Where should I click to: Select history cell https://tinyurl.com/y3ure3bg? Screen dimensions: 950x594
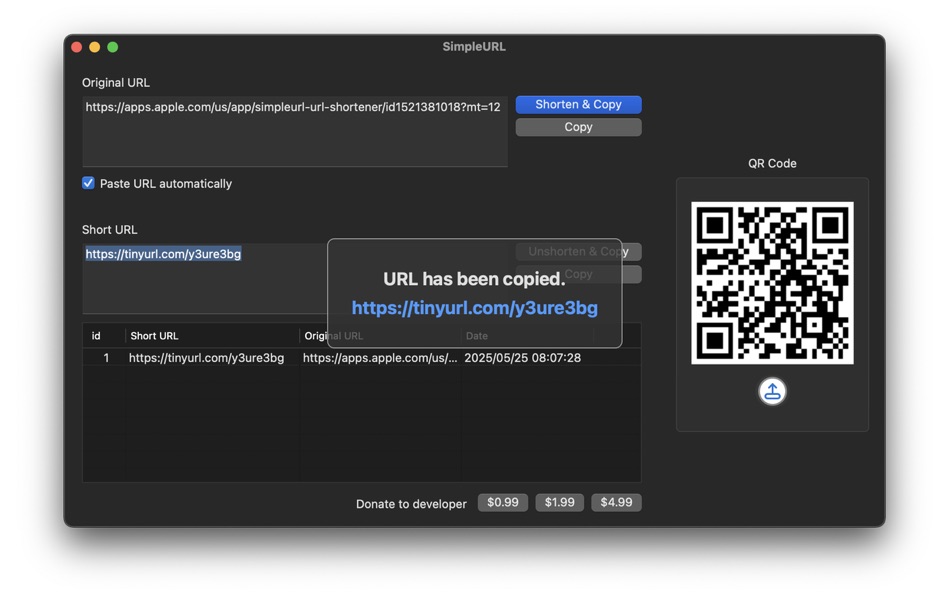(206, 358)
